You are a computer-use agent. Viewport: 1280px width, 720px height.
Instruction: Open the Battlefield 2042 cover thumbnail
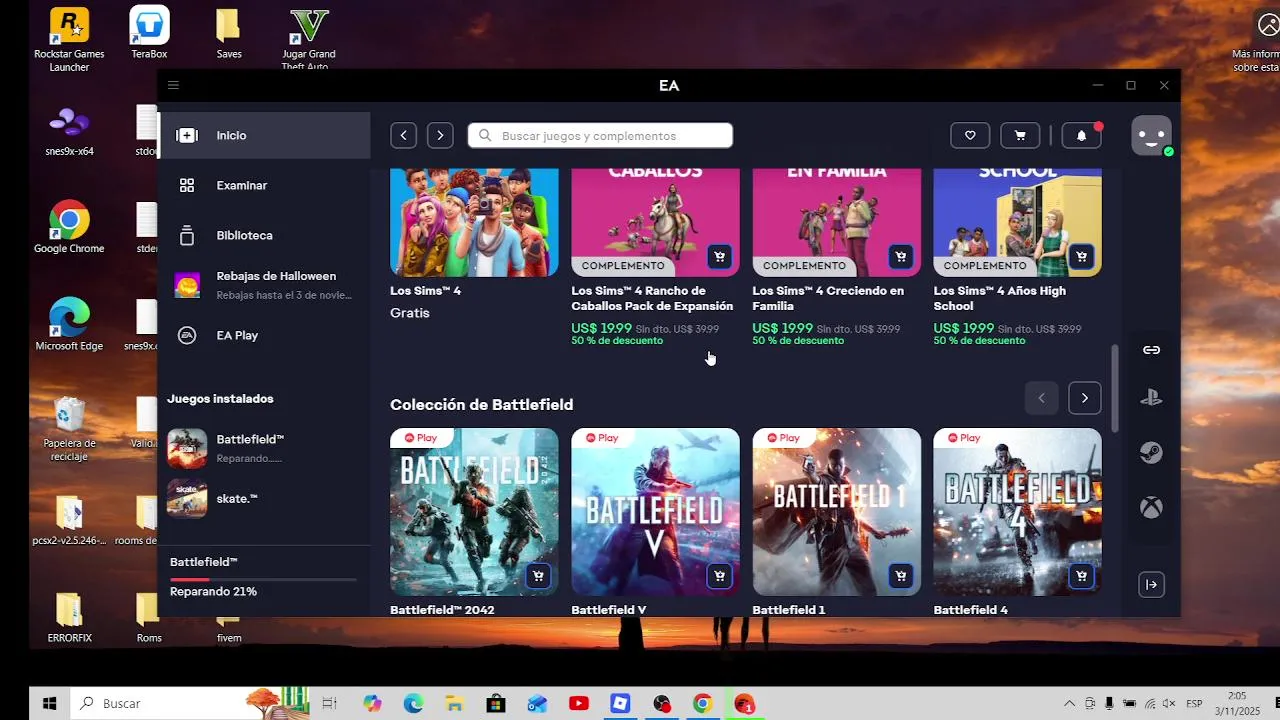474,512
